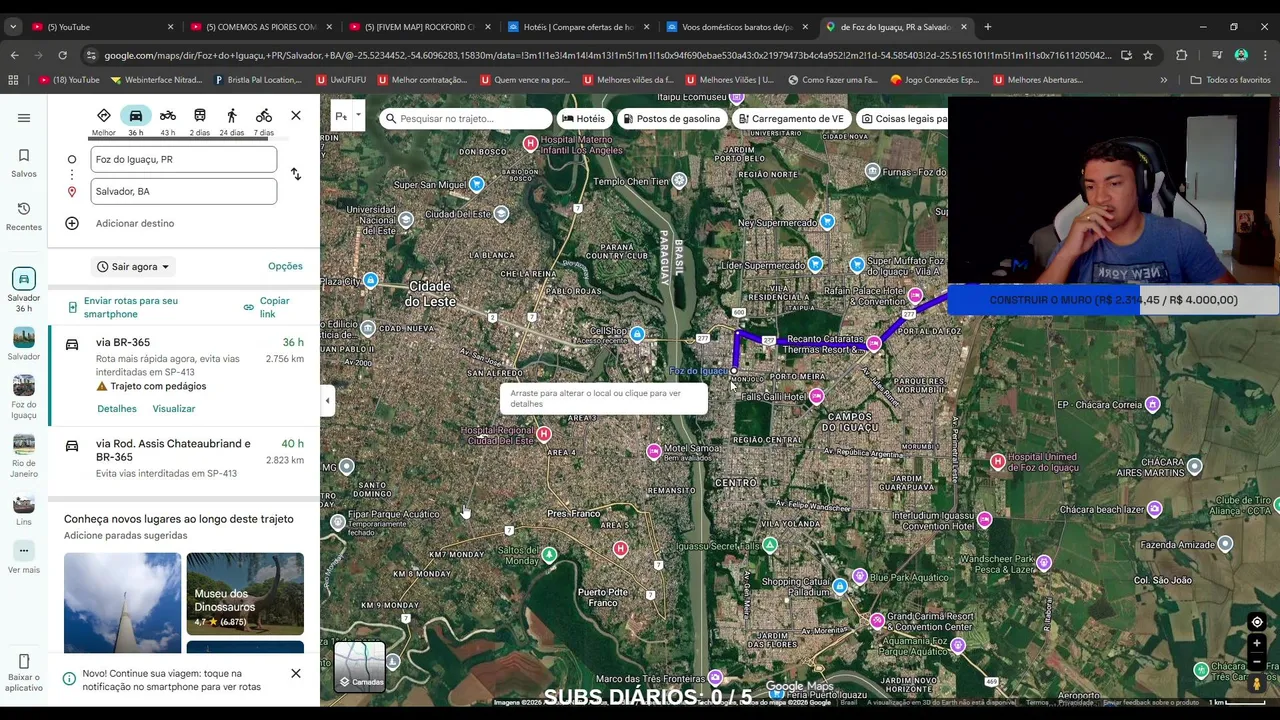
Task: Expand hidden bookmarks chevron
Action: pyautogui.click(x=1163, y=80)
